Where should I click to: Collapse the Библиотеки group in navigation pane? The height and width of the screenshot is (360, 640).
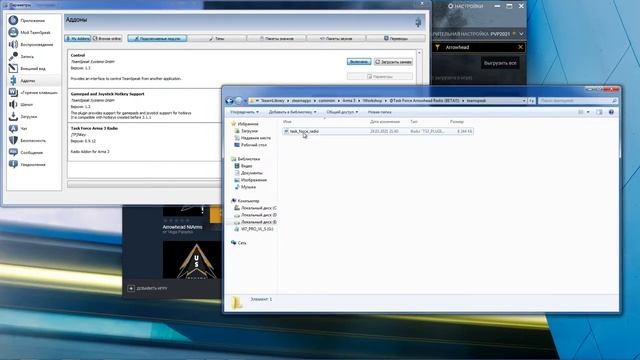point(245,159)
